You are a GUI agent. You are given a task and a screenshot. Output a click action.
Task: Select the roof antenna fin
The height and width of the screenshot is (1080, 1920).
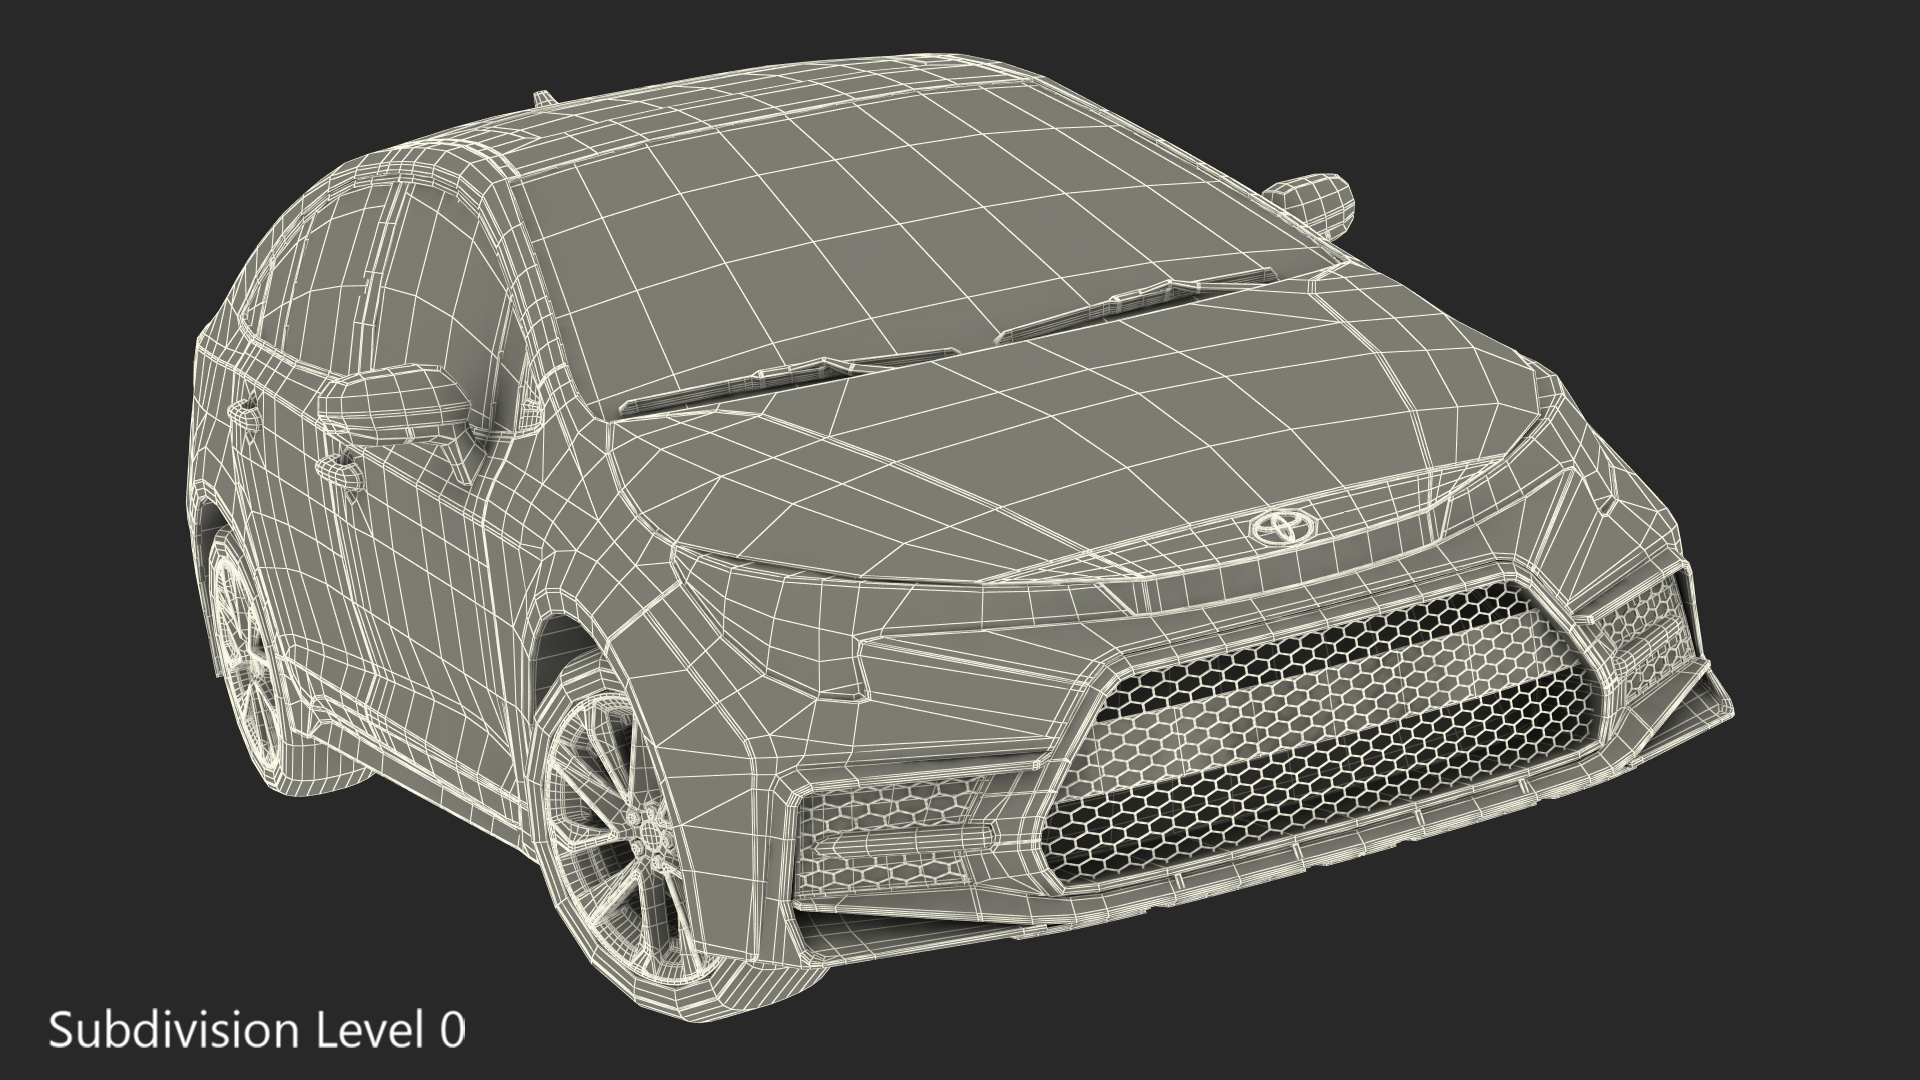(543, 98)
